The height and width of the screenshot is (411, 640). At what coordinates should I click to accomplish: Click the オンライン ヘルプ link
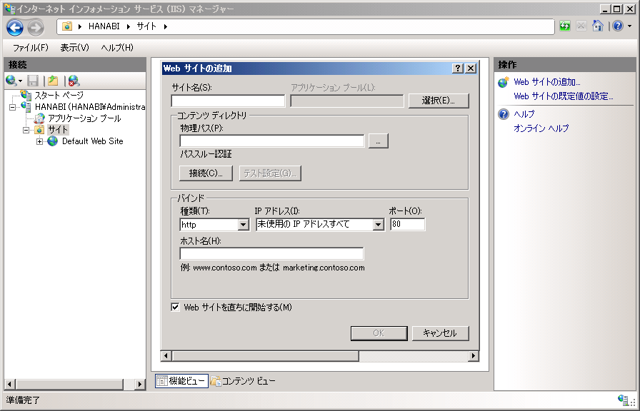pyautogui.click(x=541, y=128)
